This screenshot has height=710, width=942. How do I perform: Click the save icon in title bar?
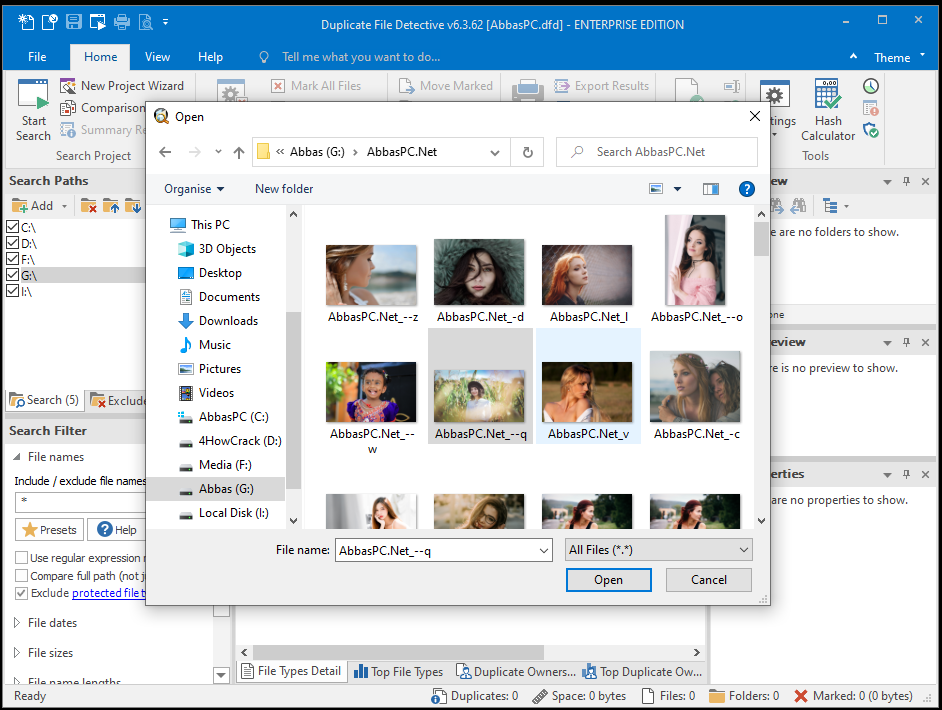73,22
